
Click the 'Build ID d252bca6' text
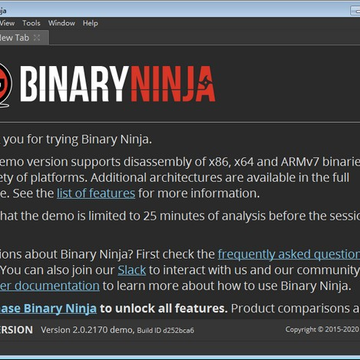[166, 331]
